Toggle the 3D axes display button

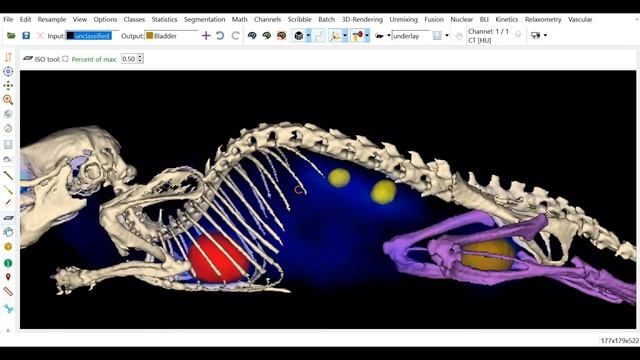pyautogui.click(x=335, y=36)
